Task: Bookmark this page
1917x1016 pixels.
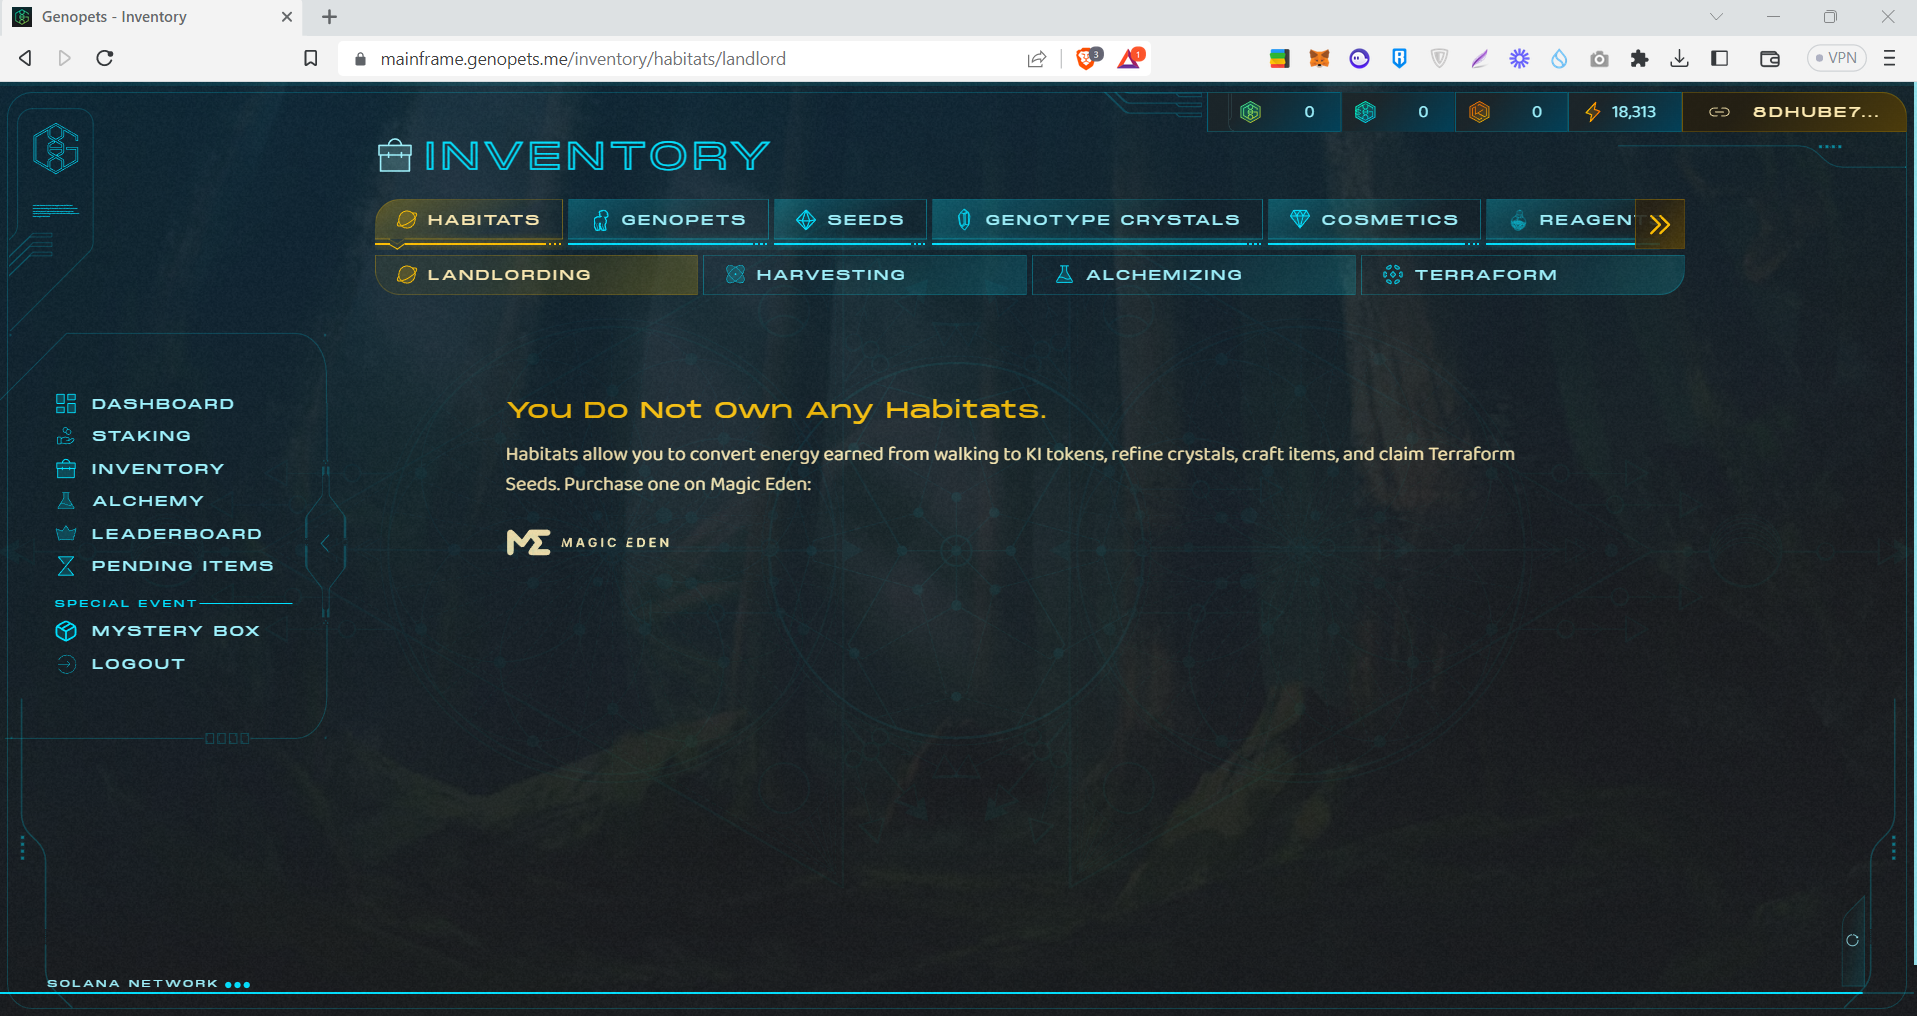Action: [311, 59]
